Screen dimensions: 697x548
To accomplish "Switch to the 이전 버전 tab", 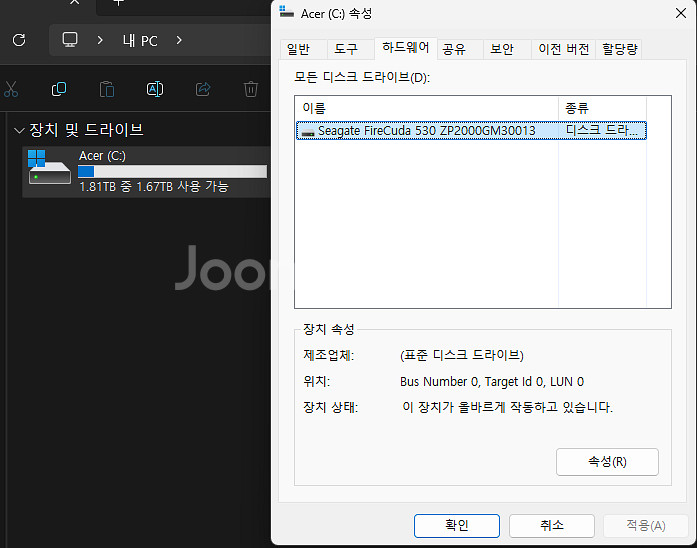I will (564, 49).
